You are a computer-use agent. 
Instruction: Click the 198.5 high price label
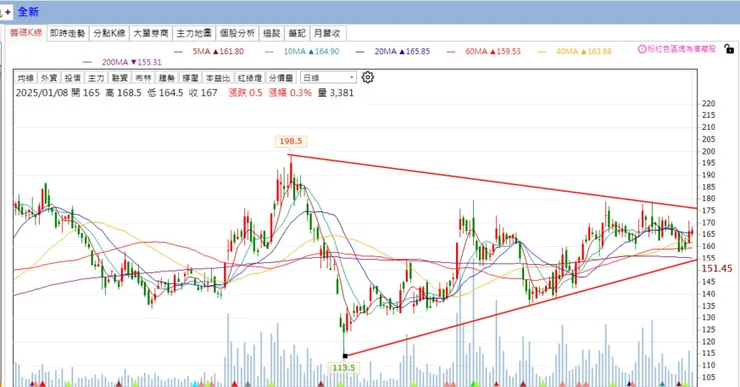tap(291, 141)
